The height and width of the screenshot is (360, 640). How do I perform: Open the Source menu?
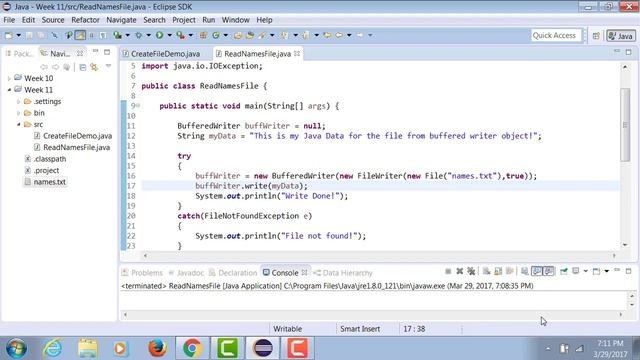tap(53, 20)
